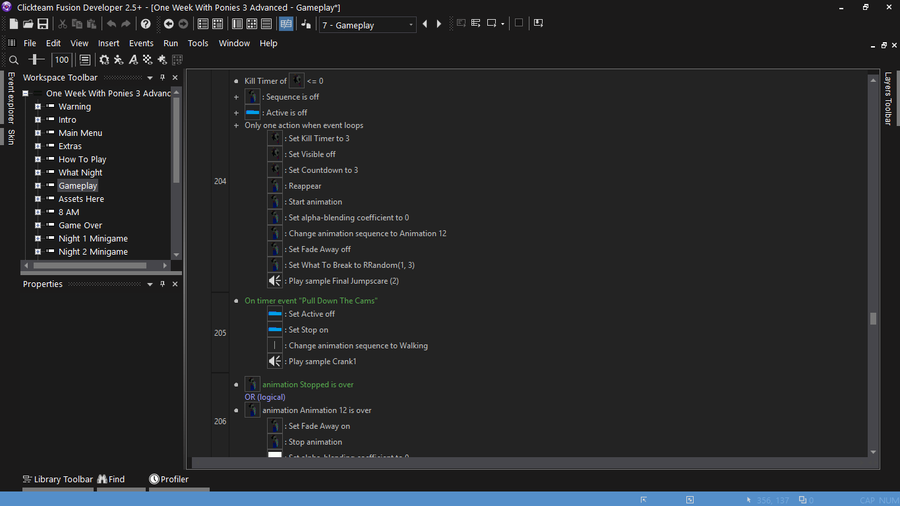Click the gear icon in event toolbar
Screen dimensions: 900x506
tap(104, 60)
